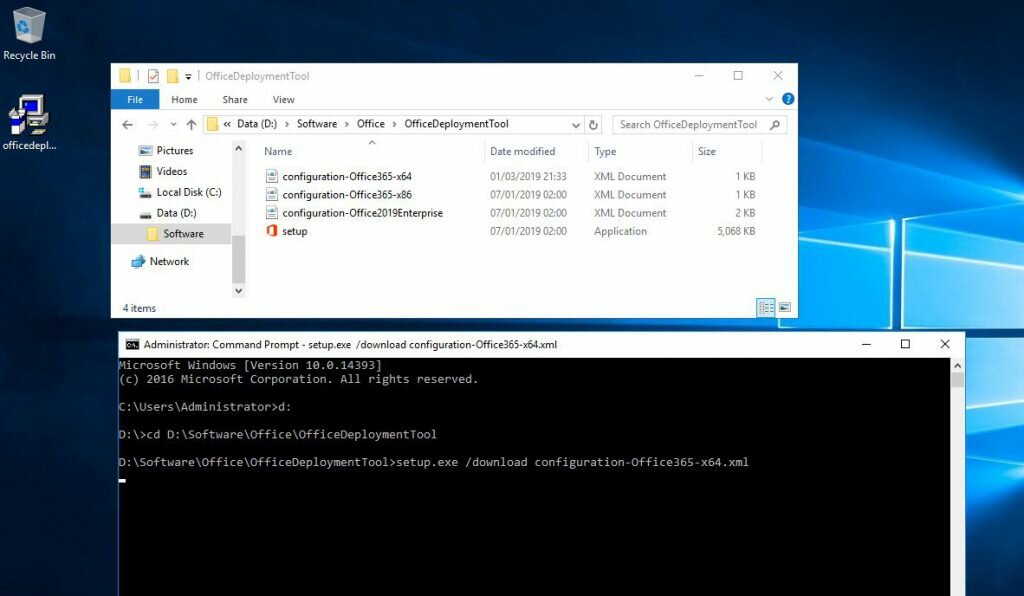Screen dimensions: 1024x596
Task: Click the Application type cell for setup
Action: [620, 232]
